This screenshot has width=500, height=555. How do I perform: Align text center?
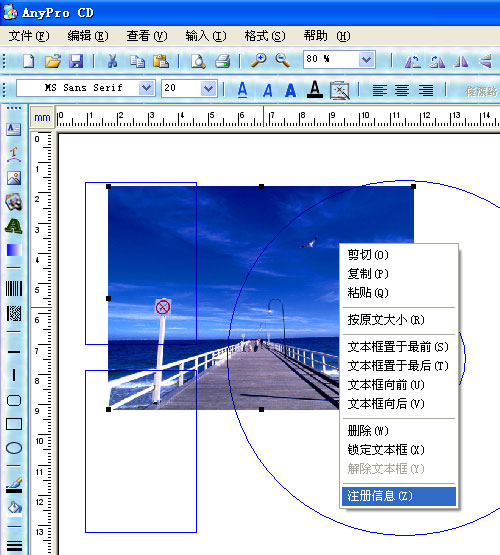(402, 90)
